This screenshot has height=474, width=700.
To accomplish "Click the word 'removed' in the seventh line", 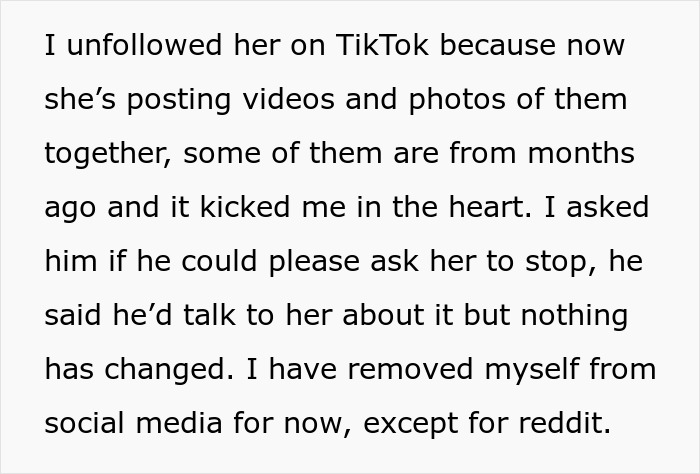I will (410, 370).
